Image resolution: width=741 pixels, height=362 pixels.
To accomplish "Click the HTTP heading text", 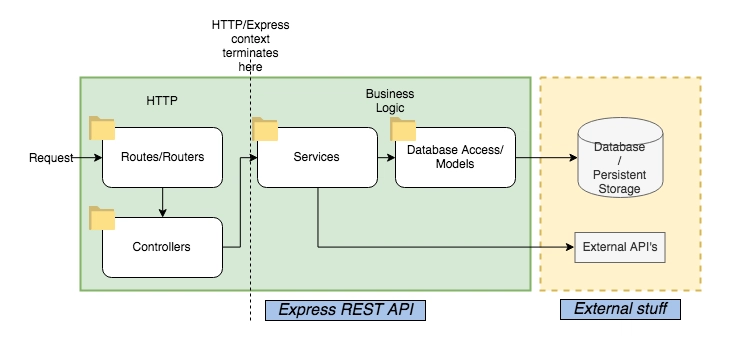I will [162, 101].
